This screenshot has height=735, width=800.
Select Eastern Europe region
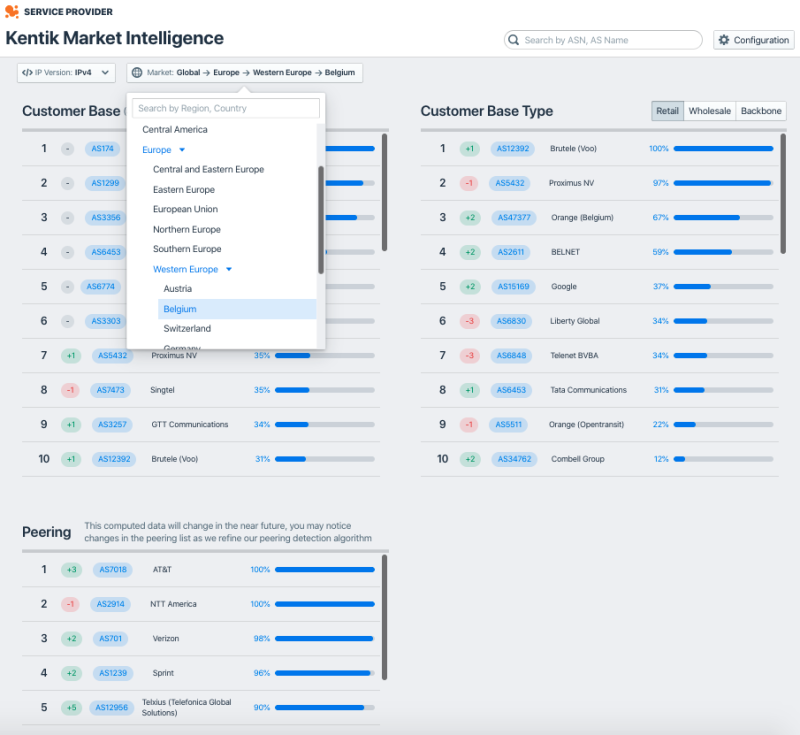click(184, 190)
